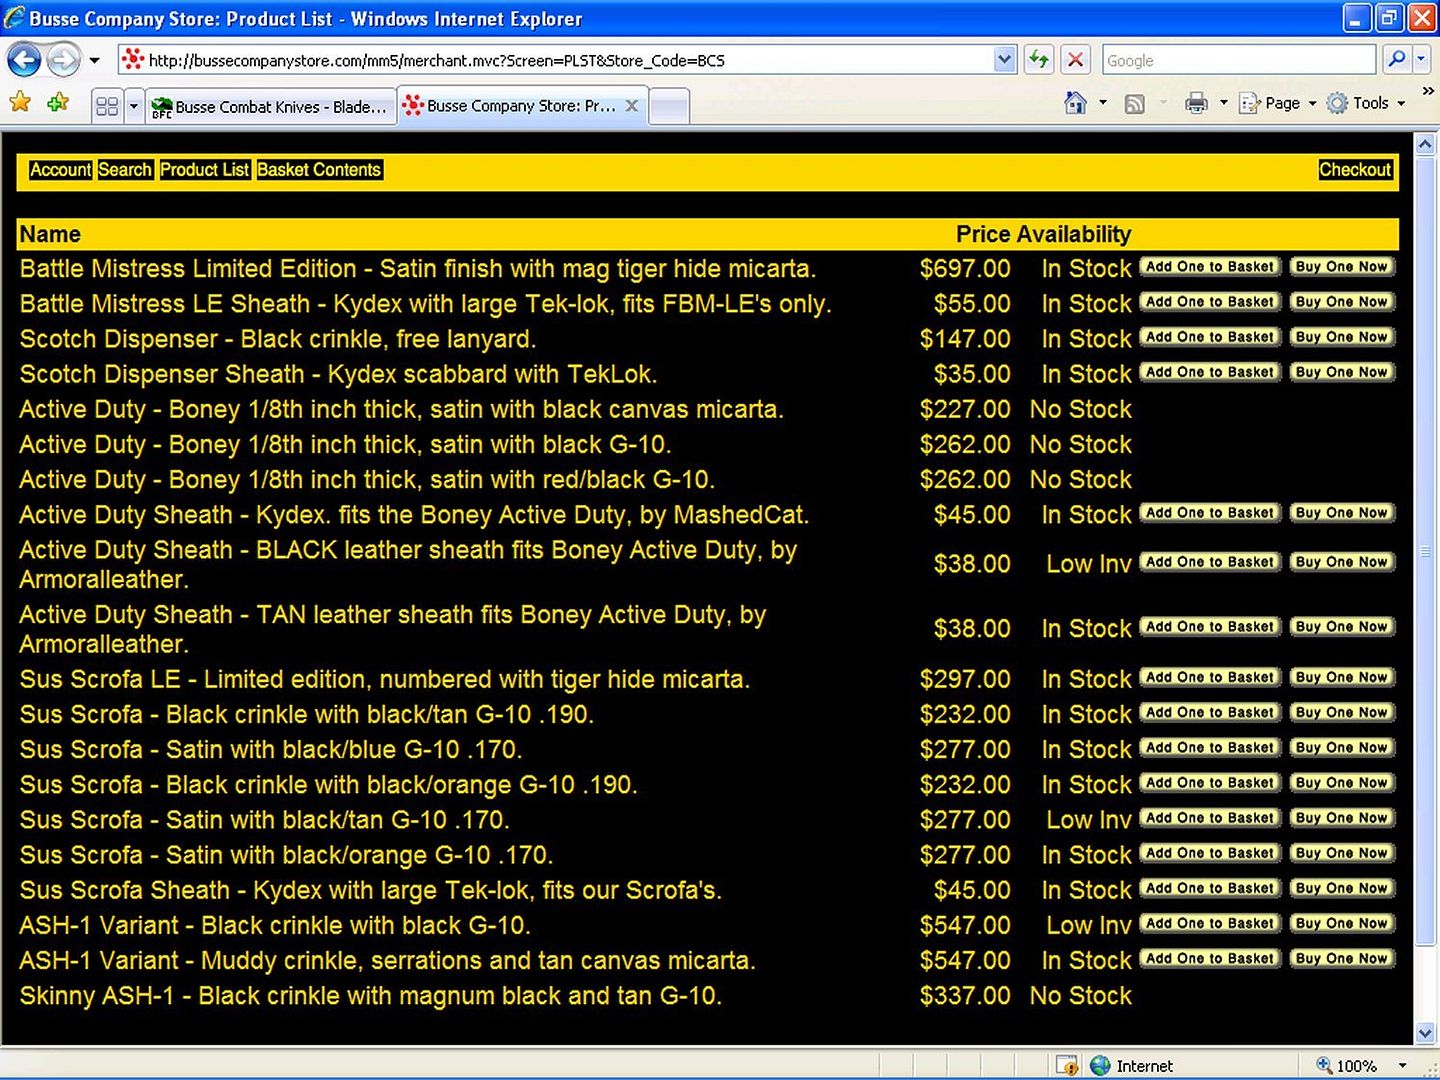Add Sus Scrofa black/tan G-10 .190 to basket
This screenshot has width=1440, height=1080.
pyautogui.click(x=1210, y=713)
